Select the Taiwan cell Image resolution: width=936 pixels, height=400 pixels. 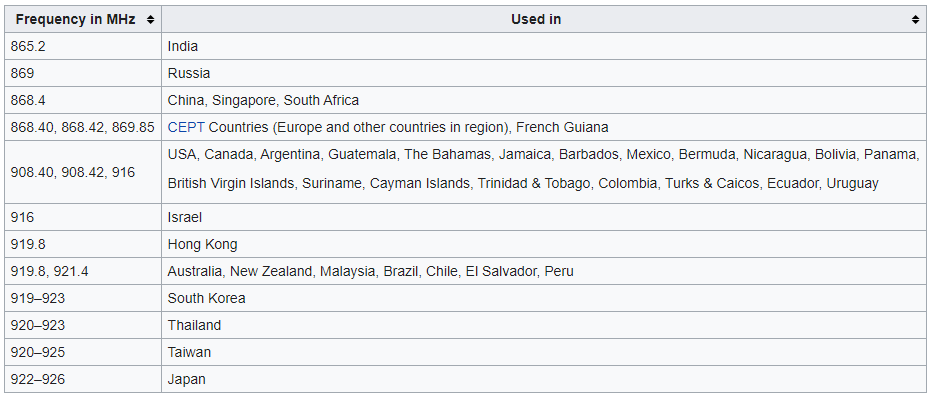[544, 352]
